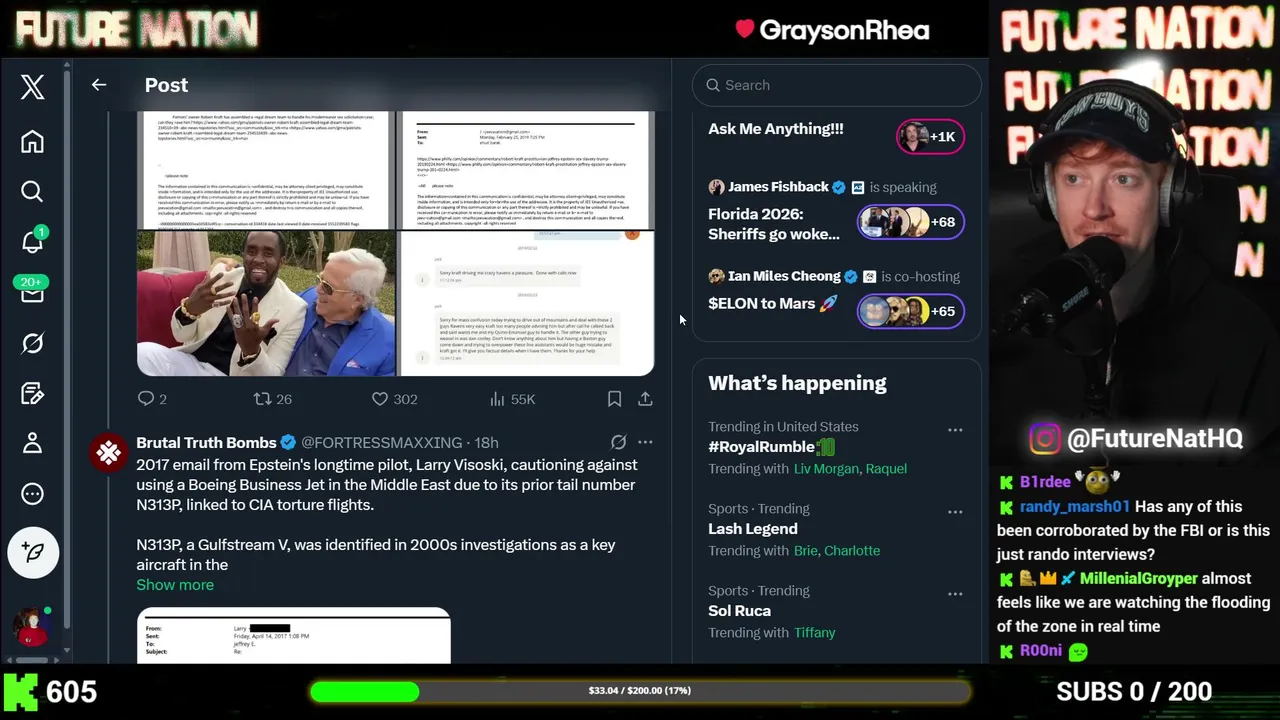Open the Profile person icon

tap(32, 443)
